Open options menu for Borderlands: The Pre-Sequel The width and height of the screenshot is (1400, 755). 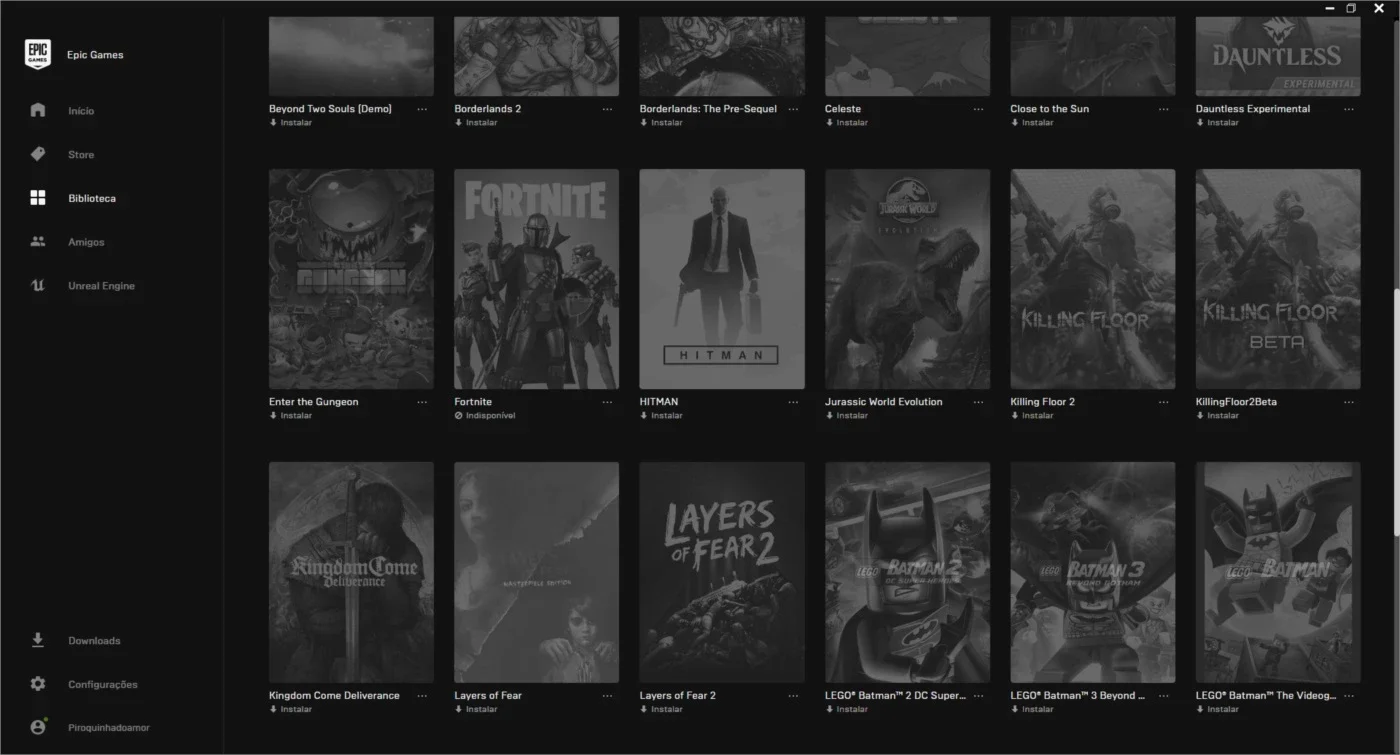793,108
